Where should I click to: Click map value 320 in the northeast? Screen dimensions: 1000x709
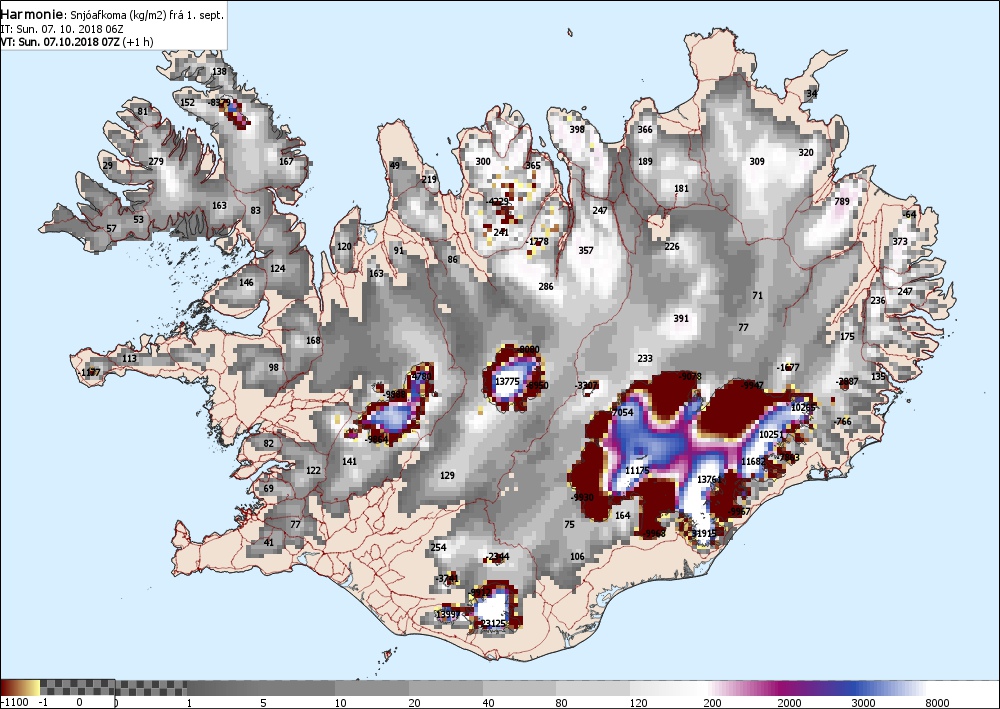click(x=806, y=152)
